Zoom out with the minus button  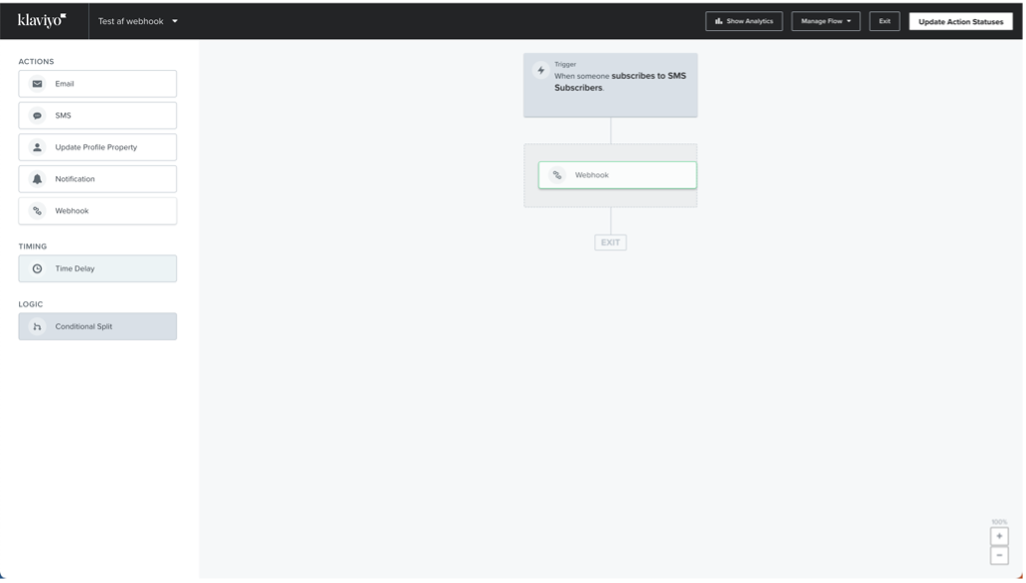click(x=999, y=556)
